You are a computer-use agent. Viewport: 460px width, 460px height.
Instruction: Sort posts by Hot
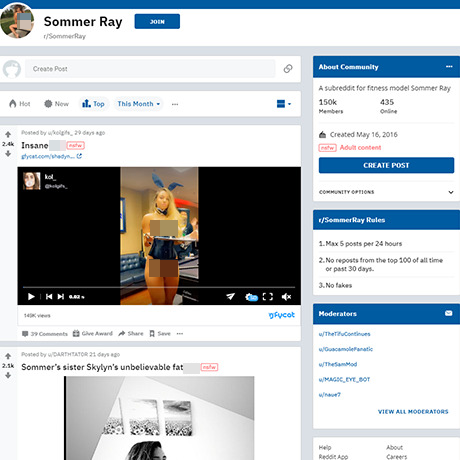click(x=20, y=104)
